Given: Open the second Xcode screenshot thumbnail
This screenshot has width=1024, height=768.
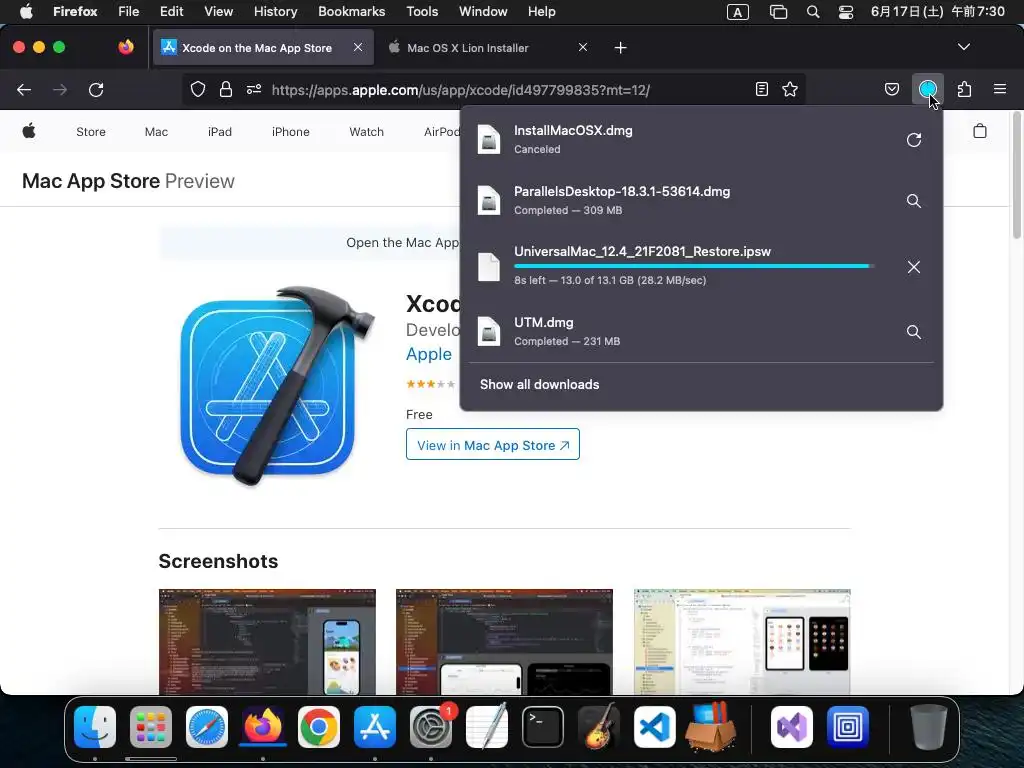Looking at the screenshot, I should pos(504,642).
